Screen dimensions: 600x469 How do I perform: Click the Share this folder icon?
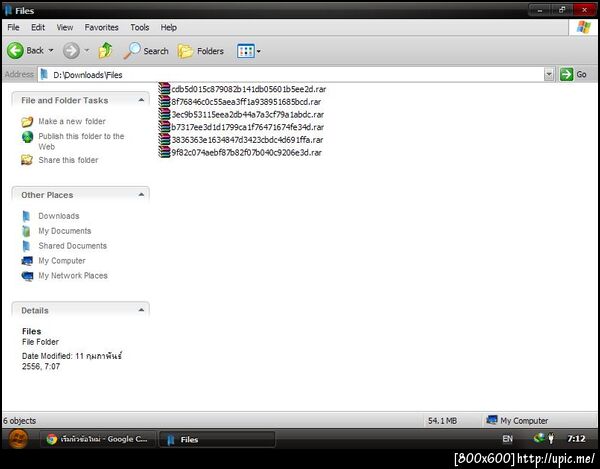tap(27, 160)
